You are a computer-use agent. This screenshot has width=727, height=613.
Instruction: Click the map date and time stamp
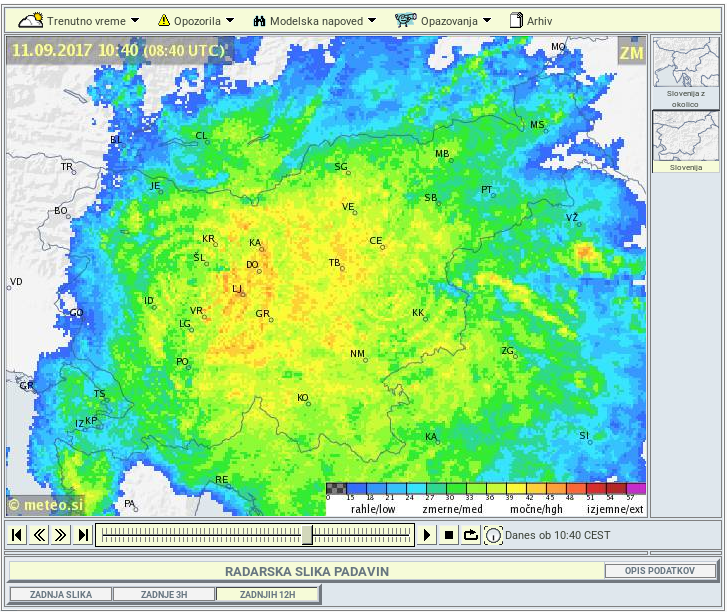coord(118,50)
